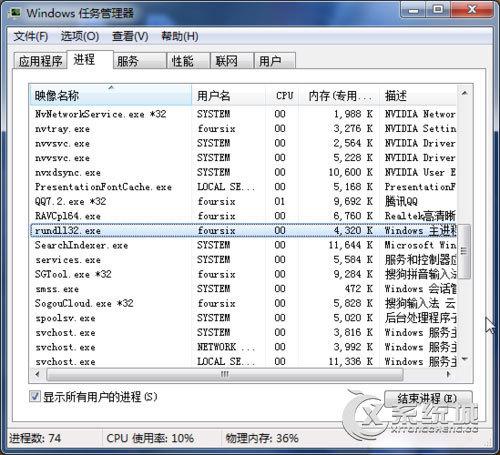Open the 帮助(H) menu

(180, 36)
